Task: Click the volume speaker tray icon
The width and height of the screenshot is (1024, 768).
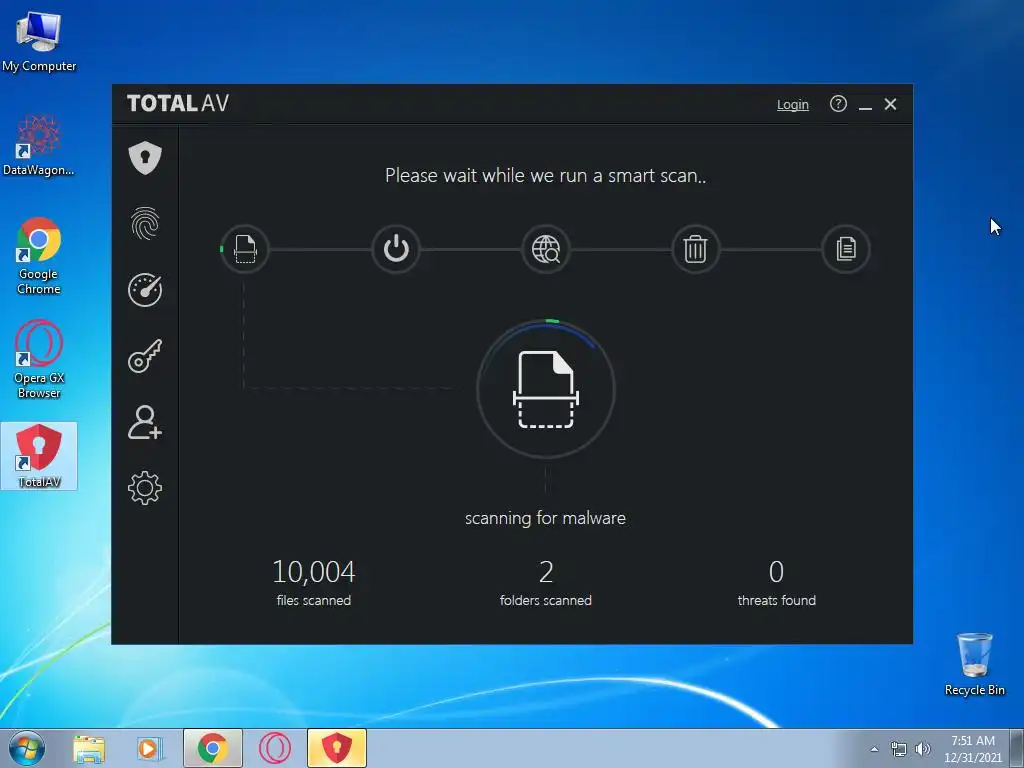Action: 923,749
